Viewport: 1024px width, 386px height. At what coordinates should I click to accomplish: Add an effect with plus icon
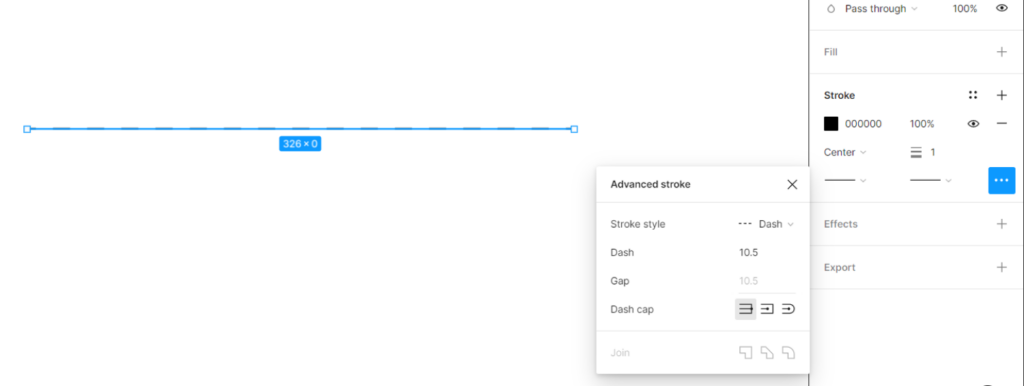click(1001, 224)
